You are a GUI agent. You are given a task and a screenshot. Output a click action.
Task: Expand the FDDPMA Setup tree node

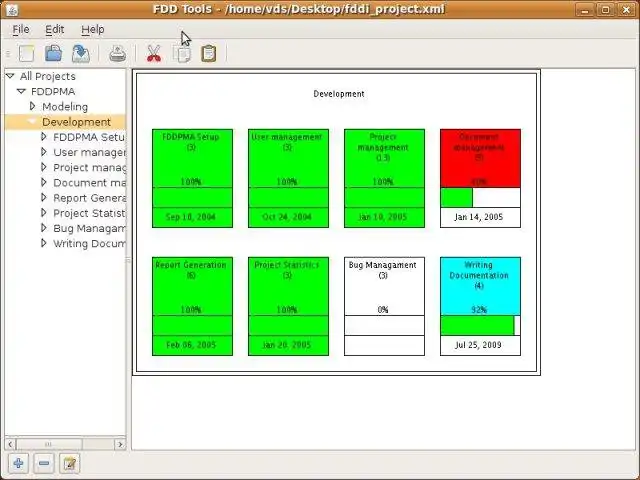(44, 137)
